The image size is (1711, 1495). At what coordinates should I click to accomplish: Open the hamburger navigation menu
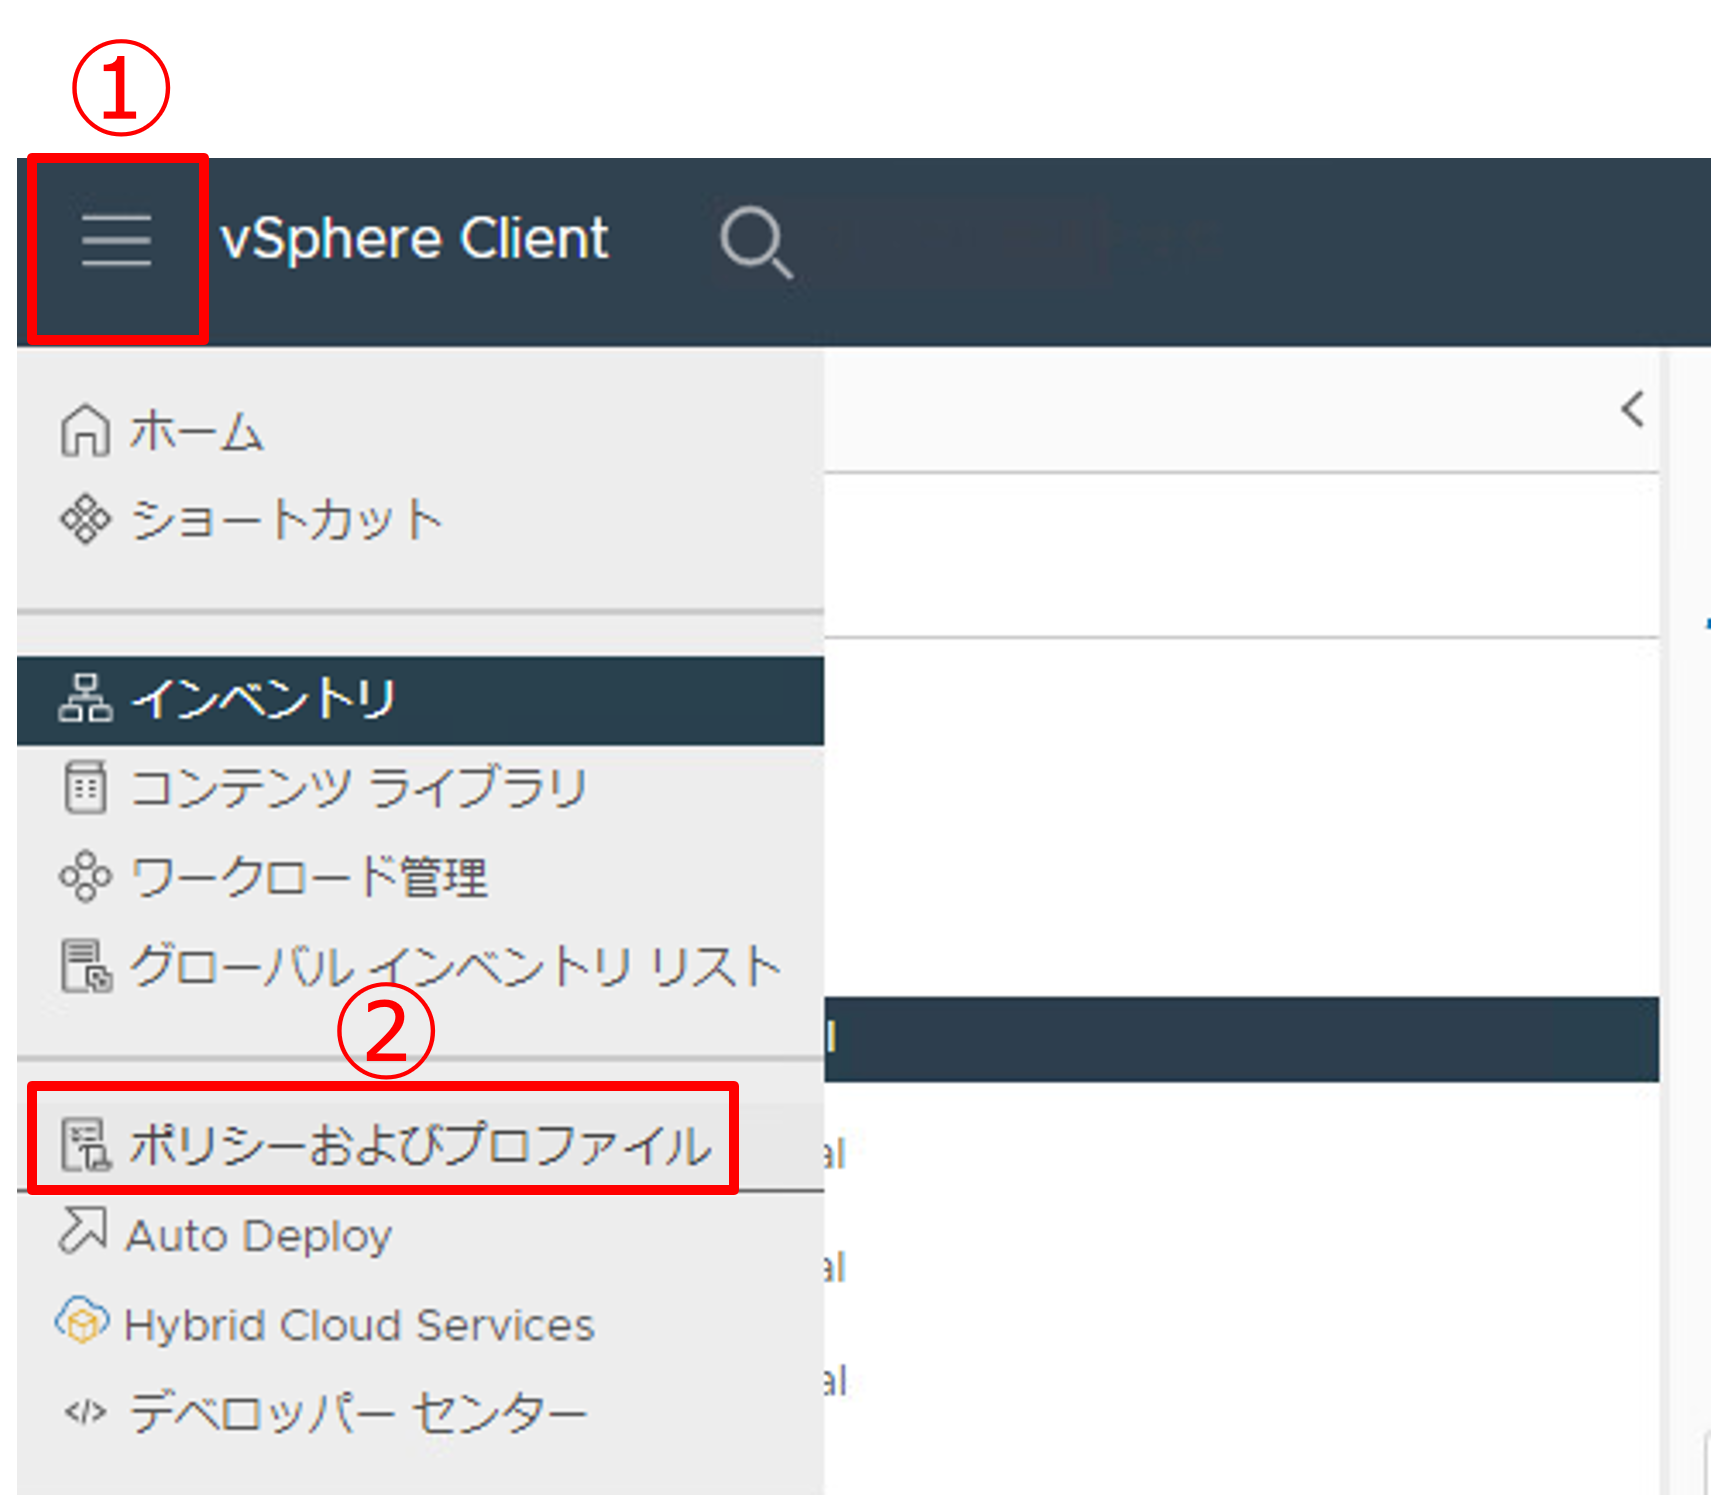point(117,241)
